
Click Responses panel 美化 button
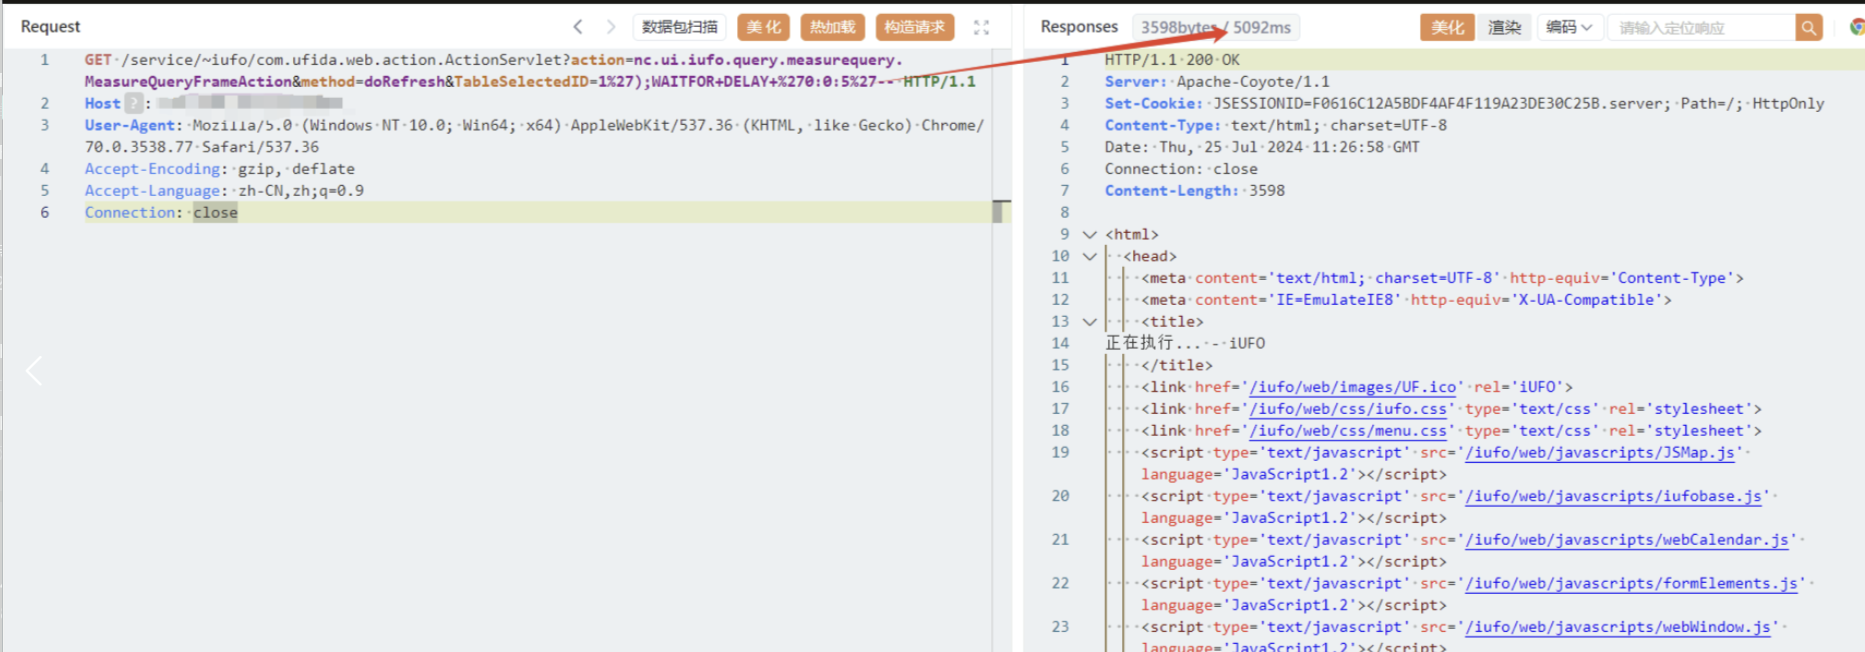pyautogui.click(x=1447, y=27)
